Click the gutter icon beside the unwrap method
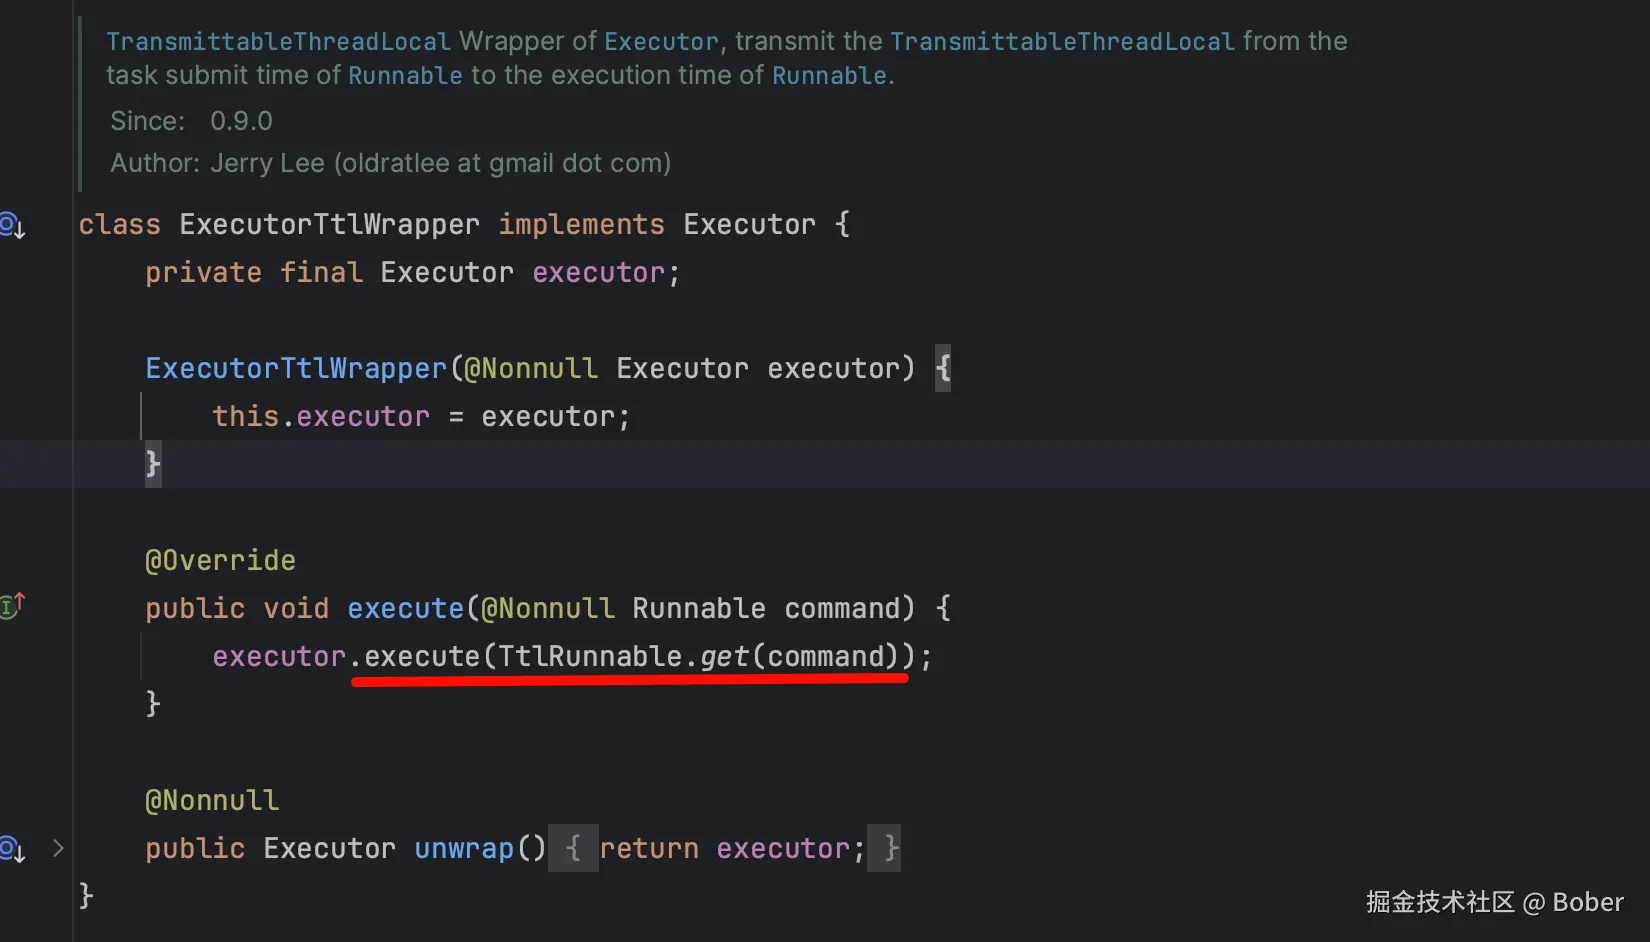 point(13,849)
